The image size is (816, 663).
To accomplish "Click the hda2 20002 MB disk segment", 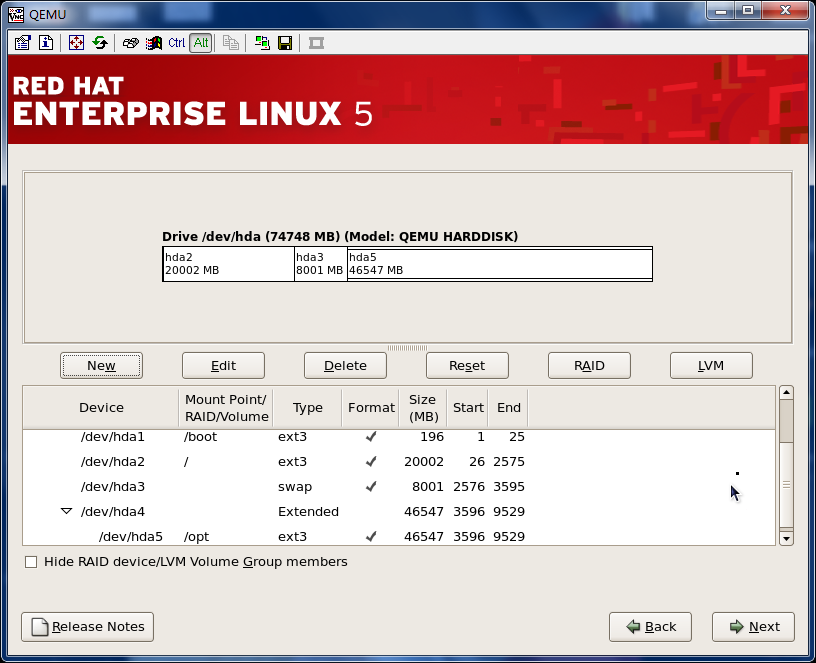I will pyautogui.click(x=229, y=264).
